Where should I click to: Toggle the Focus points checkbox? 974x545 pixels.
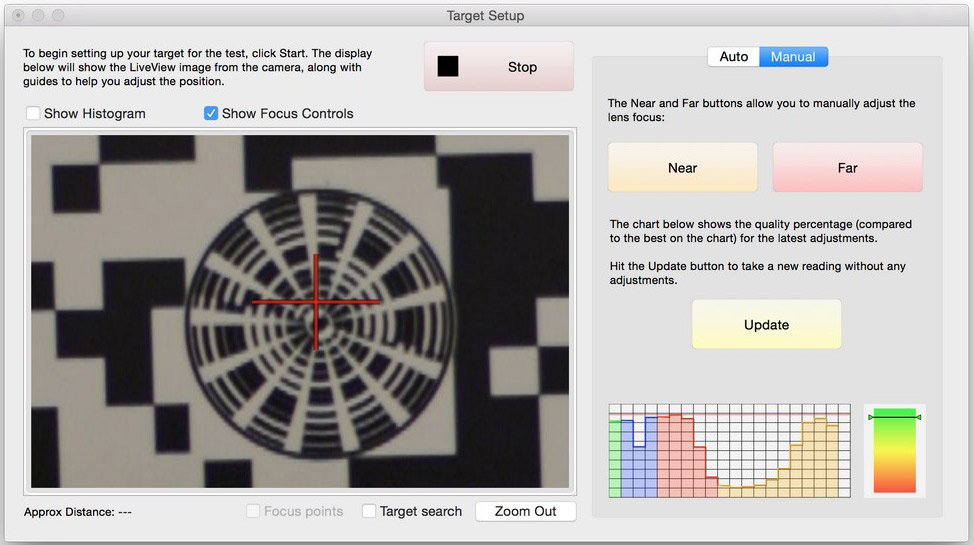tap(253, 511)
